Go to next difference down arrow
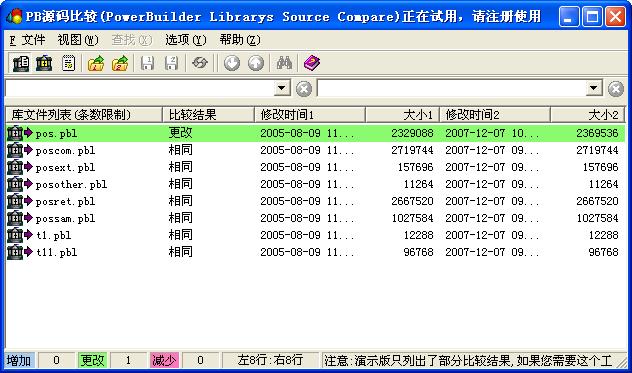Screen dimensions: 632x373 click(x=232, y=63)
